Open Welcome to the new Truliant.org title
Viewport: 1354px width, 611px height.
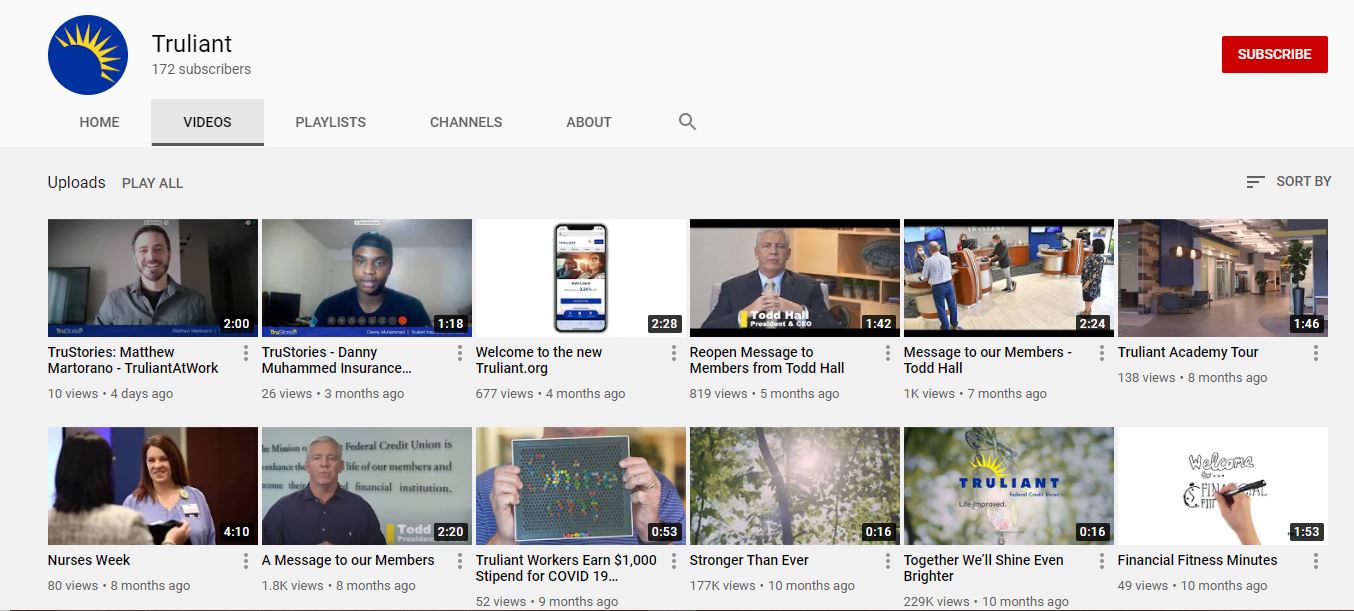coord(539,360)
